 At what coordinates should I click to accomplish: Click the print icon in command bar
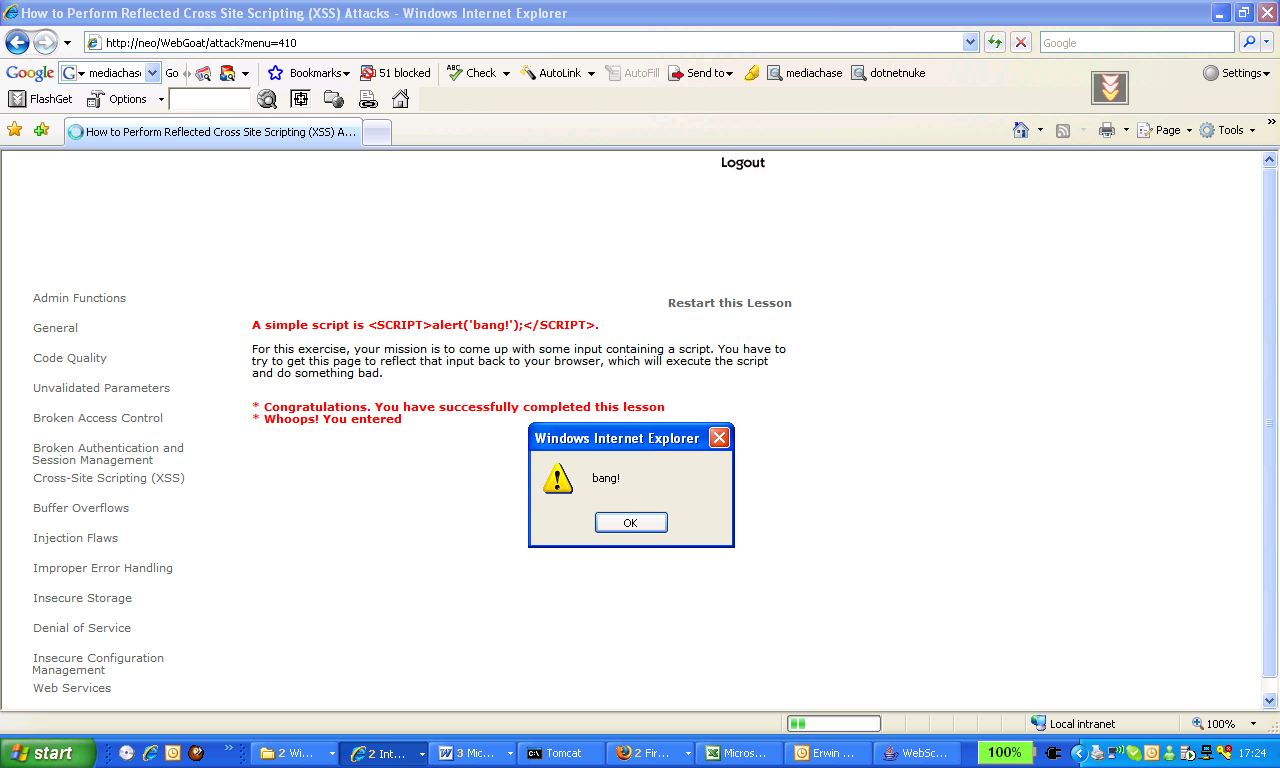coord(1106,130)
